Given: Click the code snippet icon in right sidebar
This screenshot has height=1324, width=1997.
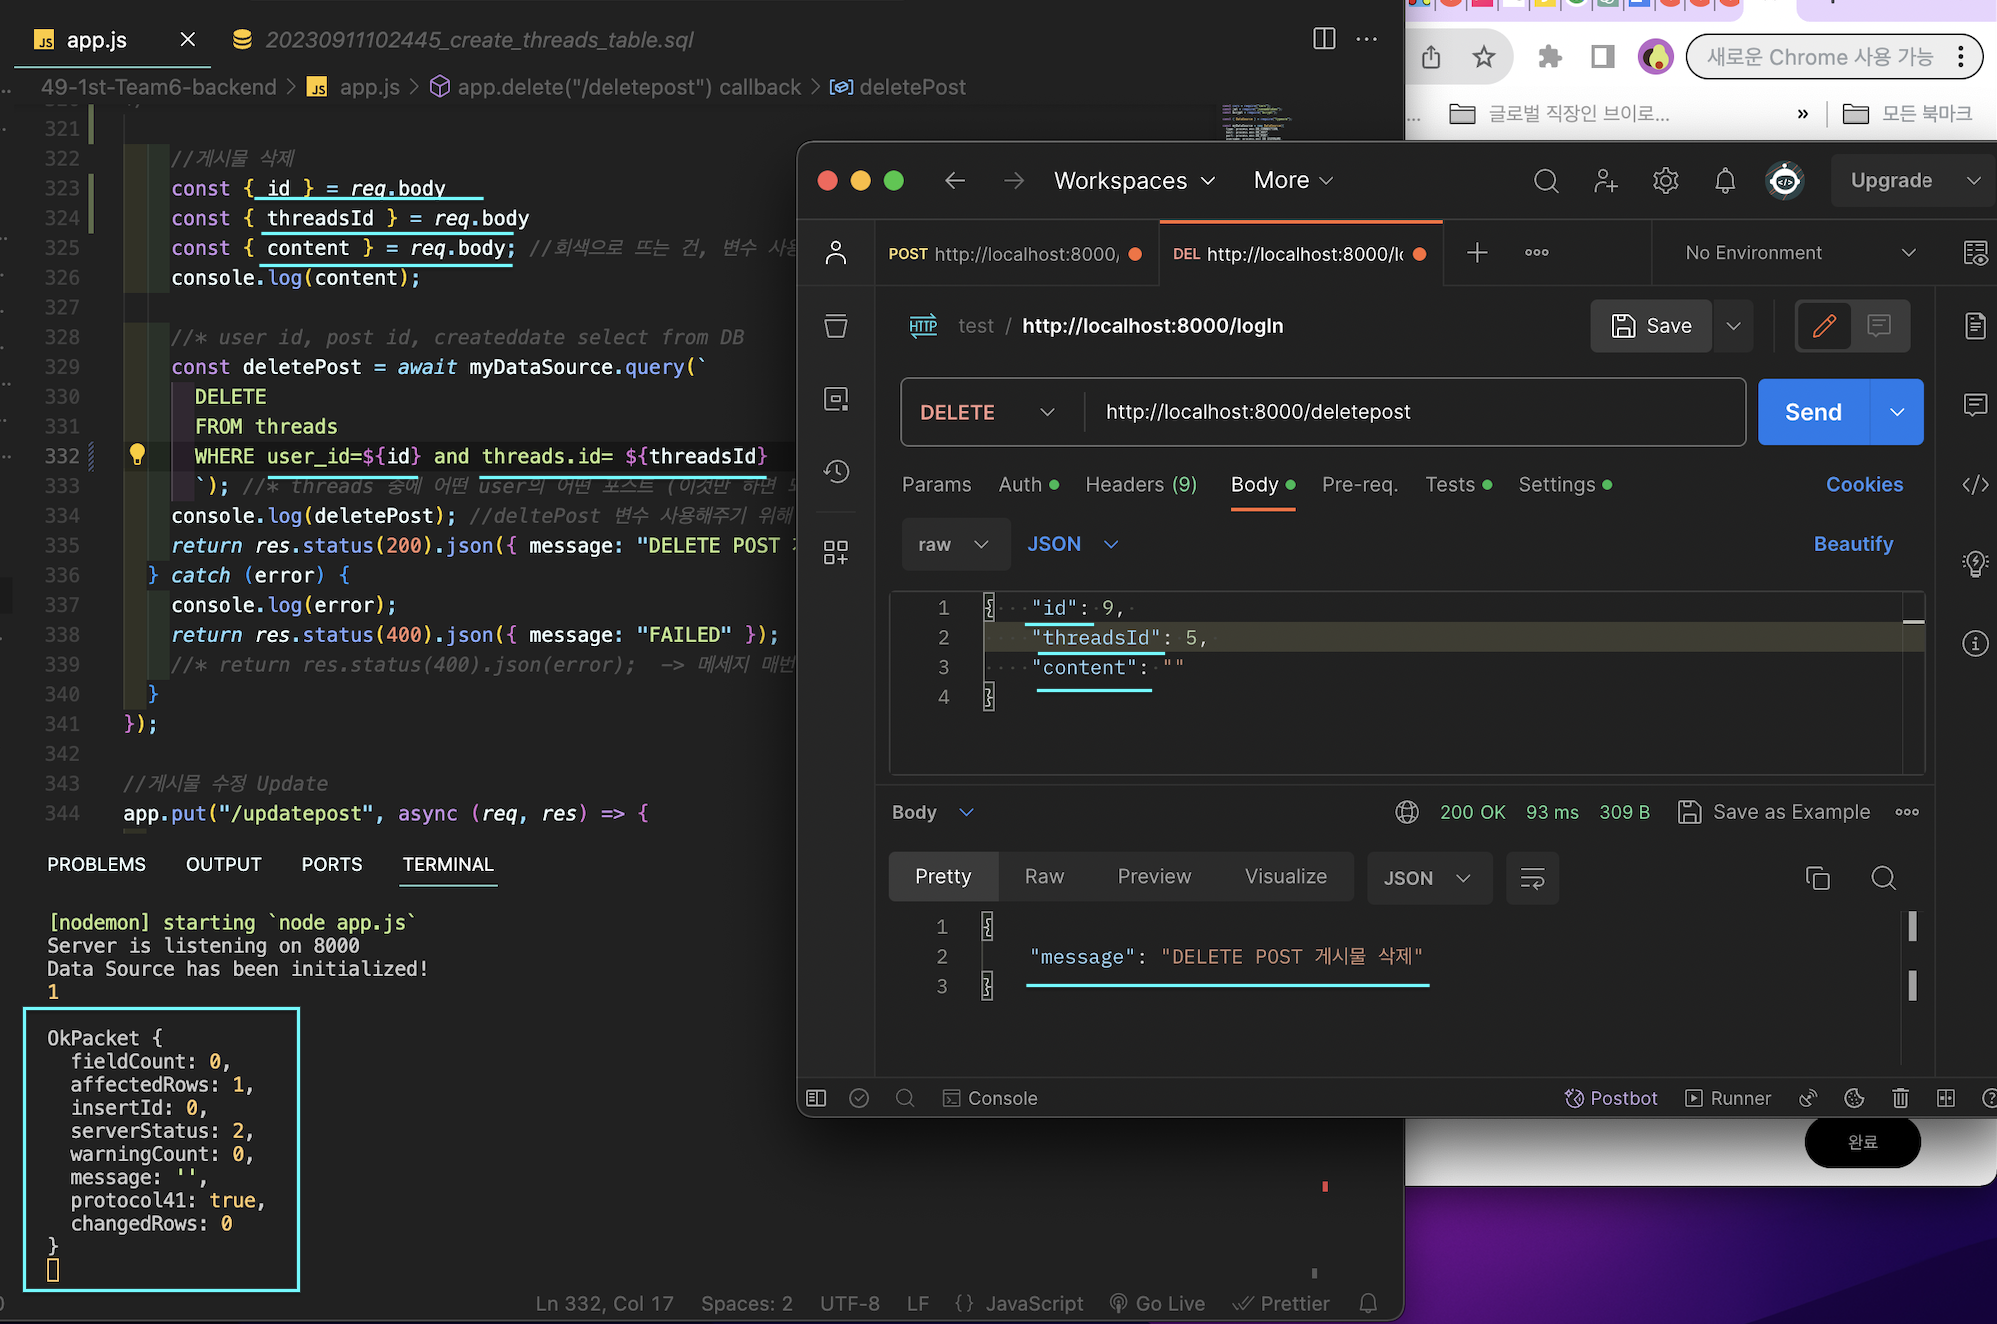Looking at the screenshot, I should [1975, 485].
